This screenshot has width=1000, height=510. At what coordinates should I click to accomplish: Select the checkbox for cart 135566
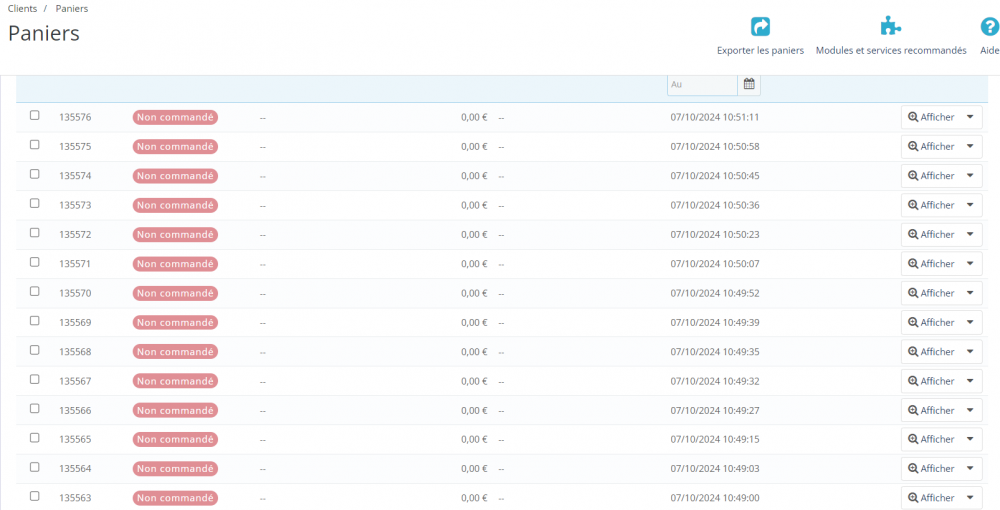(34, 409)
